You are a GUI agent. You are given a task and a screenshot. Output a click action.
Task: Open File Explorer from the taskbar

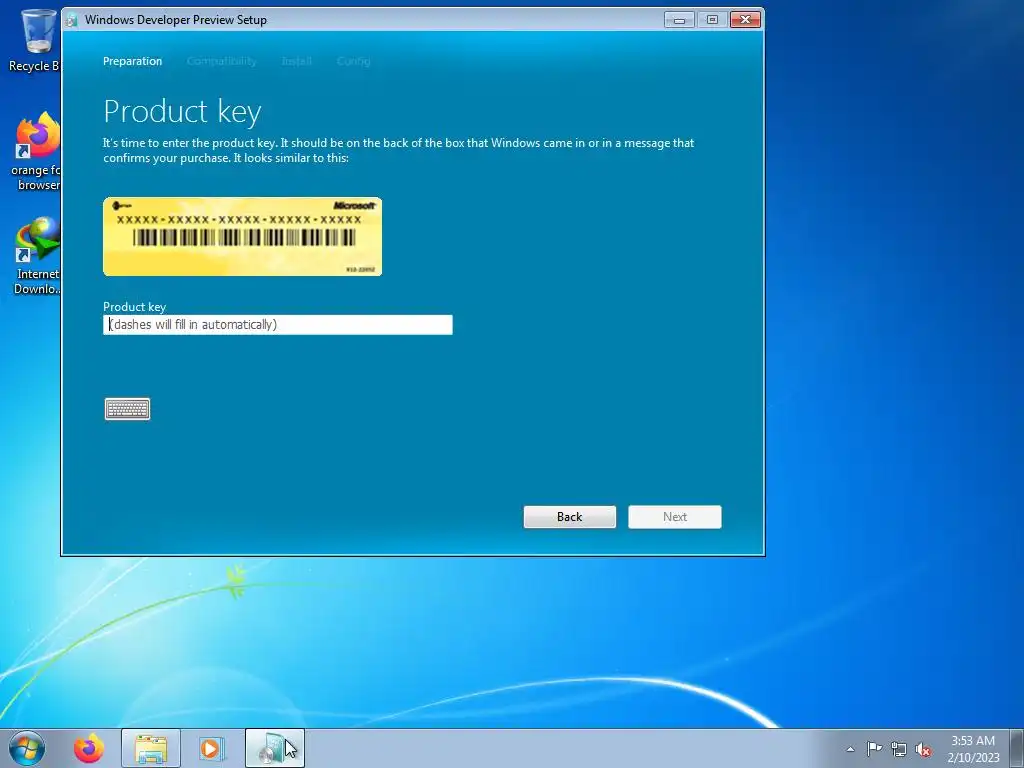(x=151, y=748)
